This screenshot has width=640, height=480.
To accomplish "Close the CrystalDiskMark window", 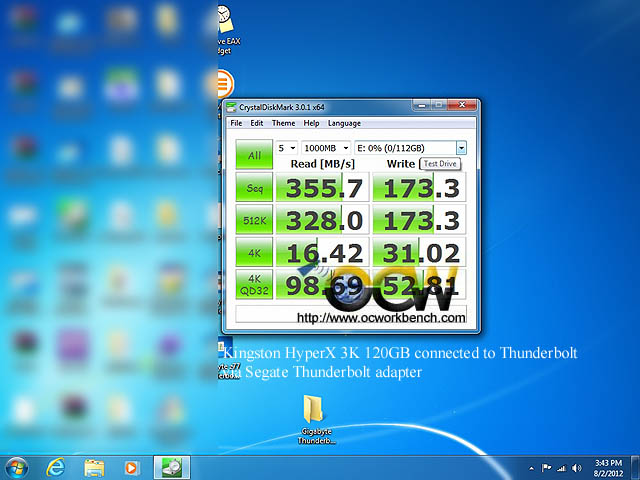I will click(462, 105).
